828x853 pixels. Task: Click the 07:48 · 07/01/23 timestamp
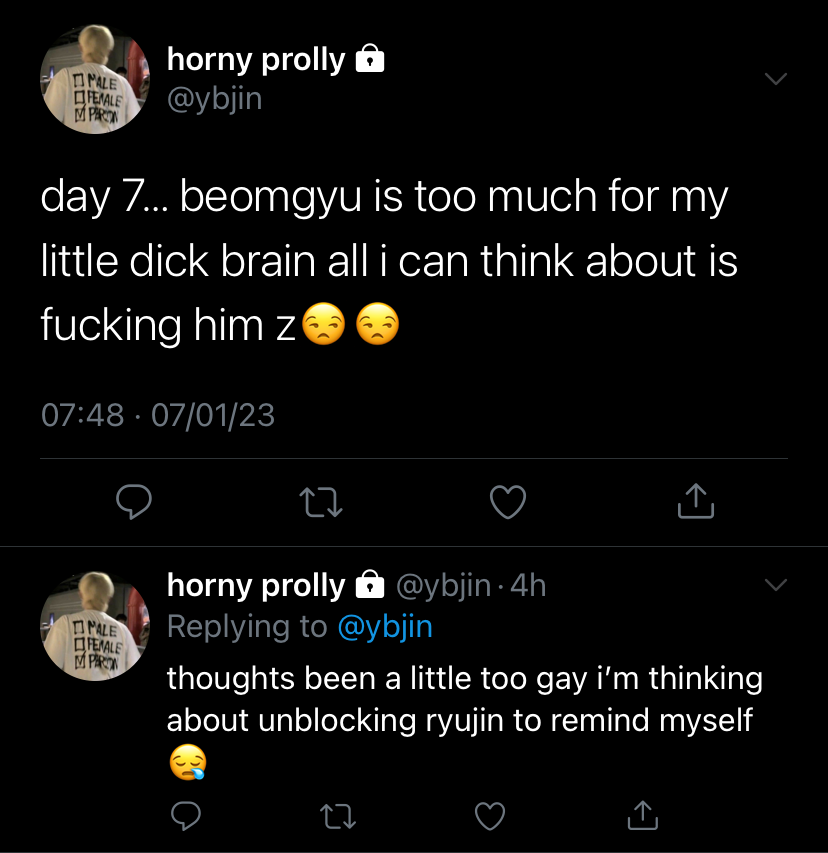point(158,415)
